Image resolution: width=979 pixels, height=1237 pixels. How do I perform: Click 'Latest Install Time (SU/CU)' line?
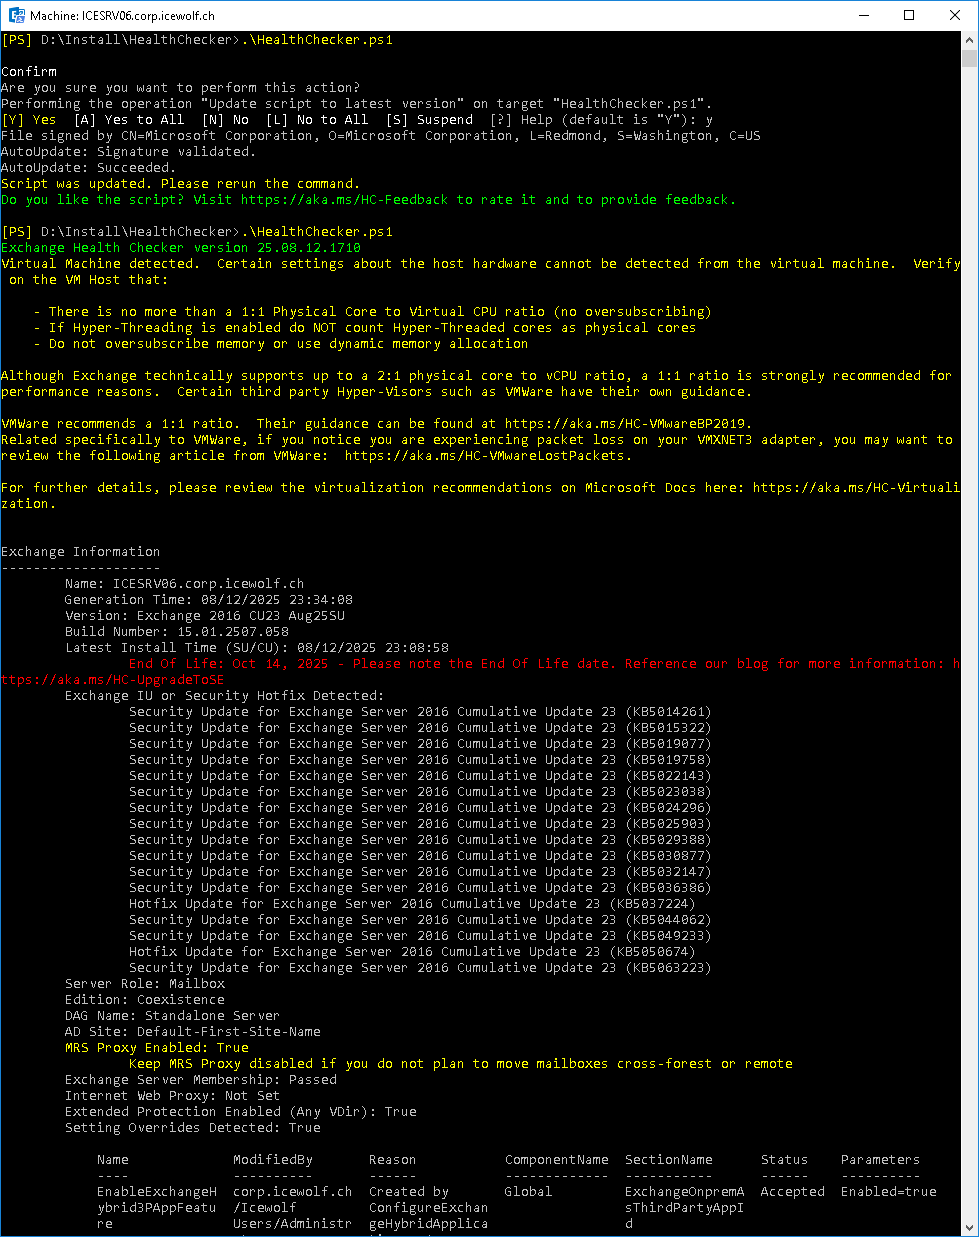pos(256,648)
